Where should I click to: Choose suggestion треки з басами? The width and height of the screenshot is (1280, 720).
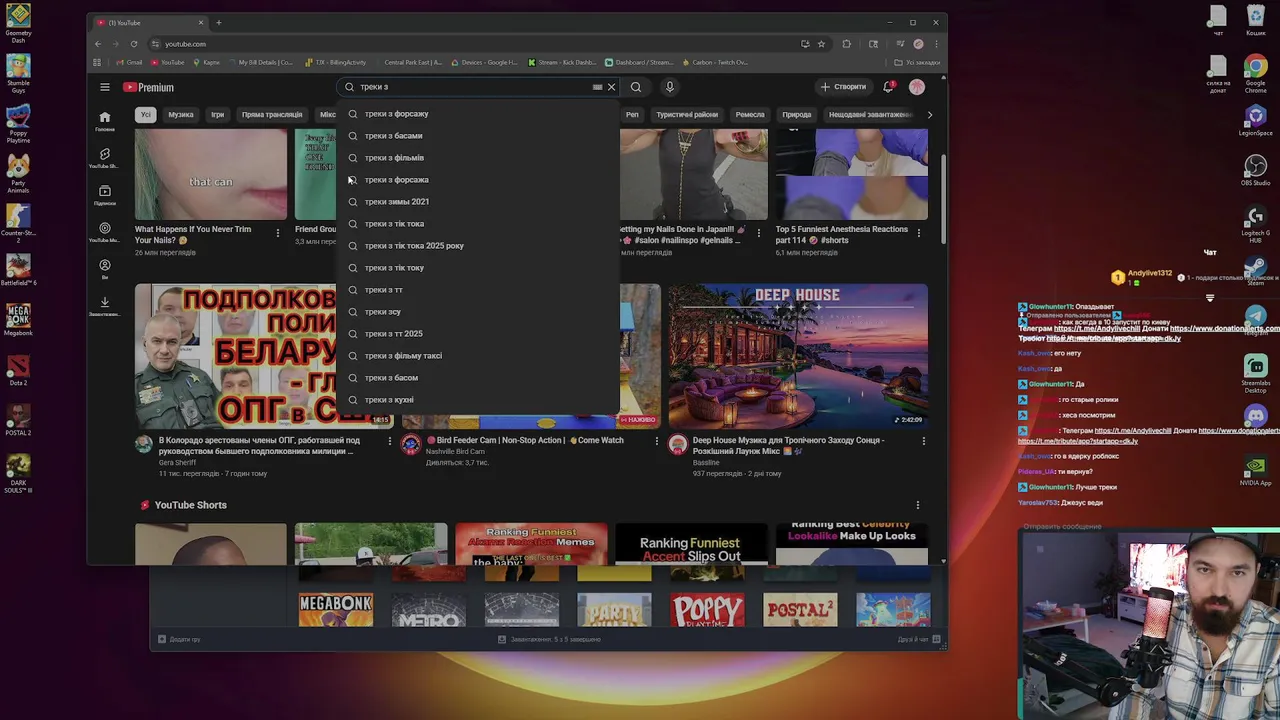(x=478, y=136)
